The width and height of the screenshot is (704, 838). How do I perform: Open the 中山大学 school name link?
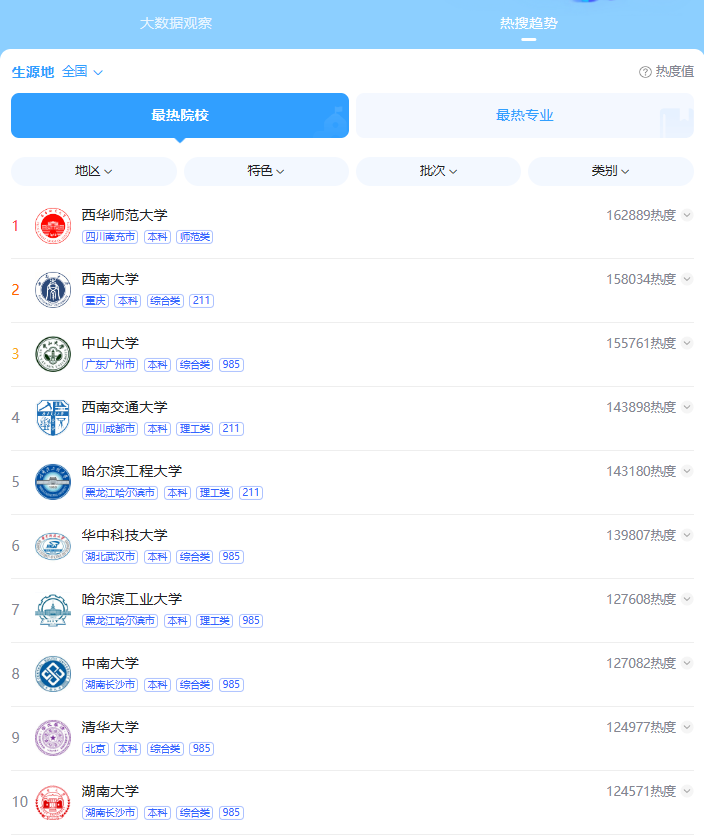tap(110, 343)
